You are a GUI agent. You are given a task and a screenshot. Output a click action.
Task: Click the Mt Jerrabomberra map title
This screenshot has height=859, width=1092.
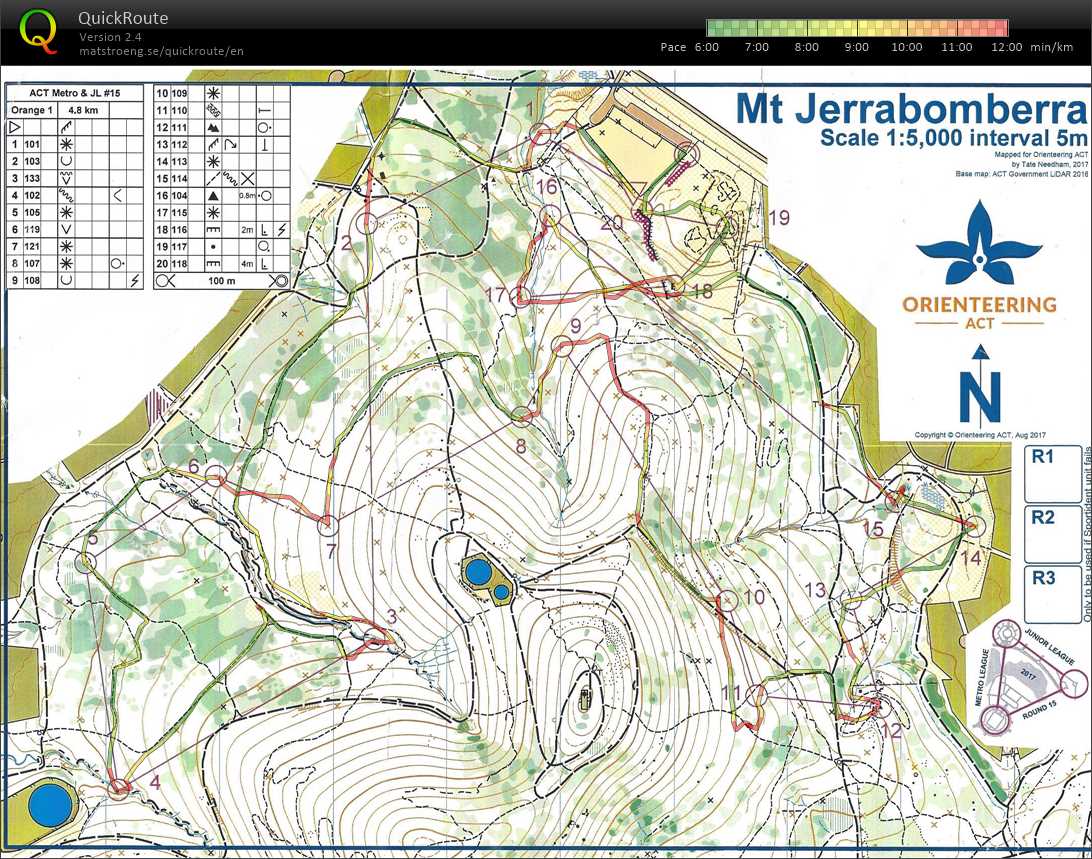click(x=910, y=108)
